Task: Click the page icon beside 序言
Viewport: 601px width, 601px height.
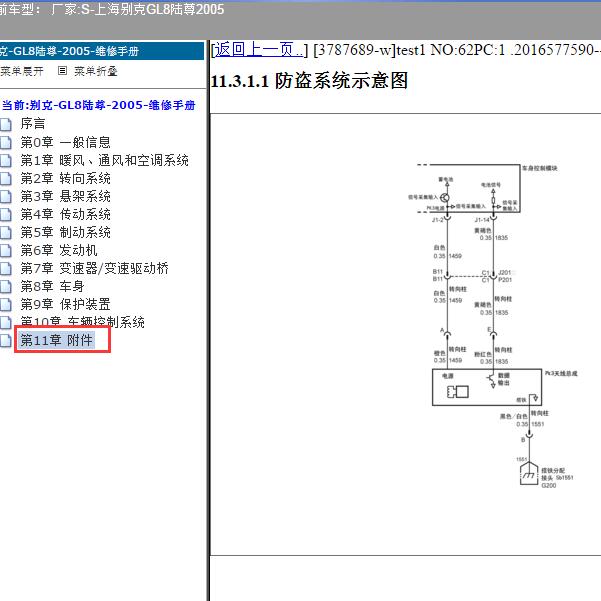Action: 5,124
